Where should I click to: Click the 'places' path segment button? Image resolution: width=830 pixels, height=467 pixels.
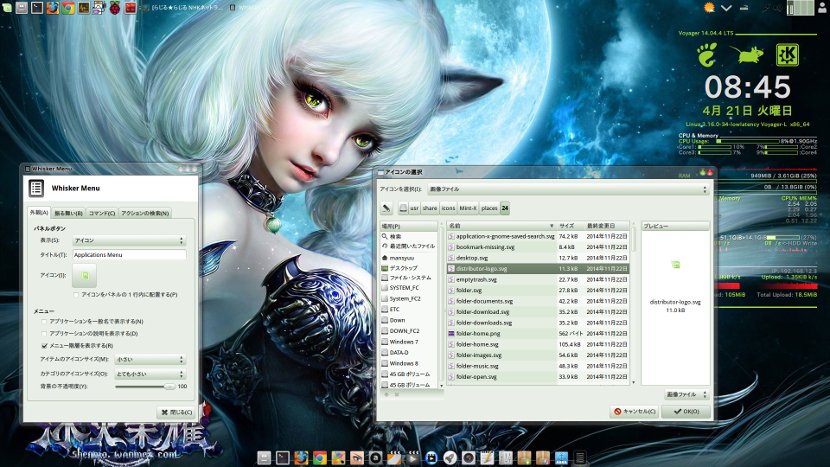click(489, 208)
